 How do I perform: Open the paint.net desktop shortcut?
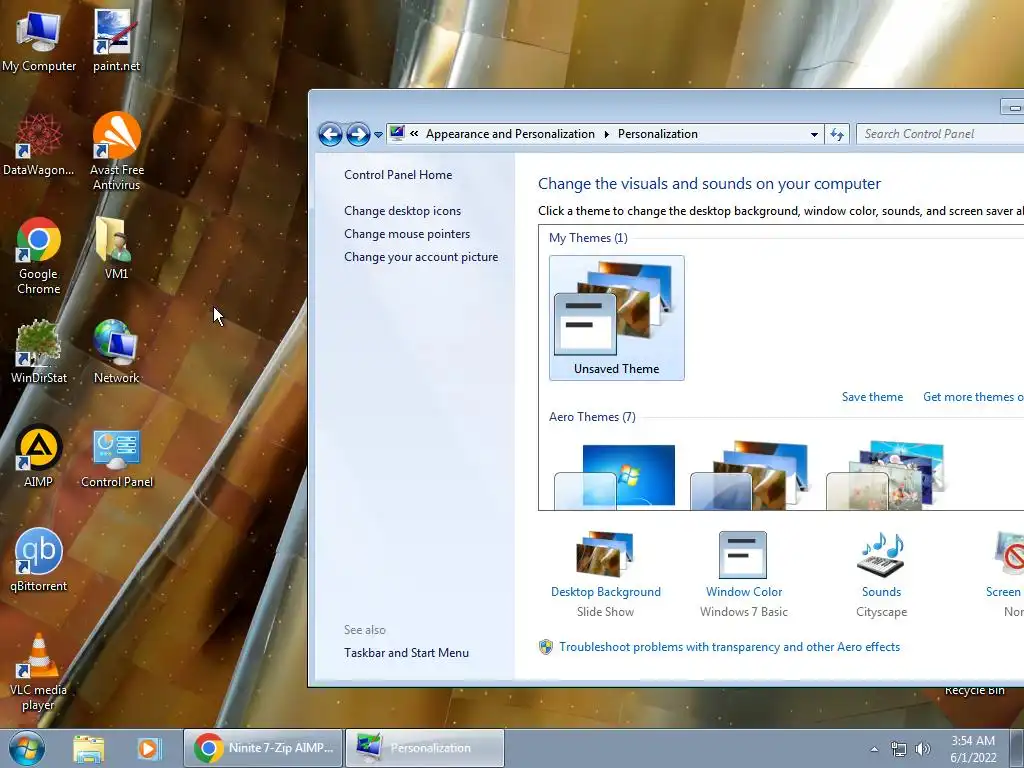click(x=116, y=41)
